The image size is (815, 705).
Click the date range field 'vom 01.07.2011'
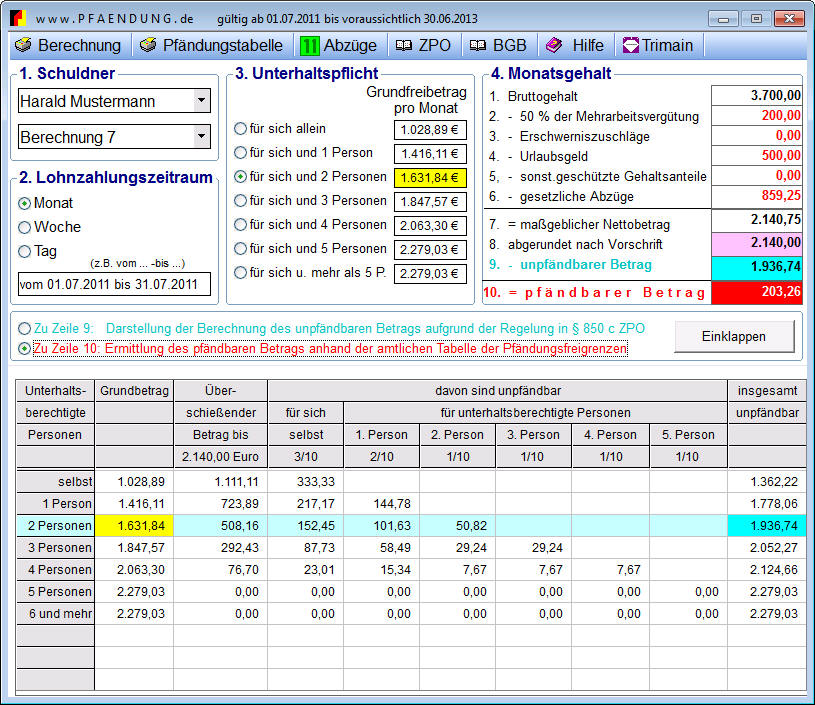(x=114, y=284)
